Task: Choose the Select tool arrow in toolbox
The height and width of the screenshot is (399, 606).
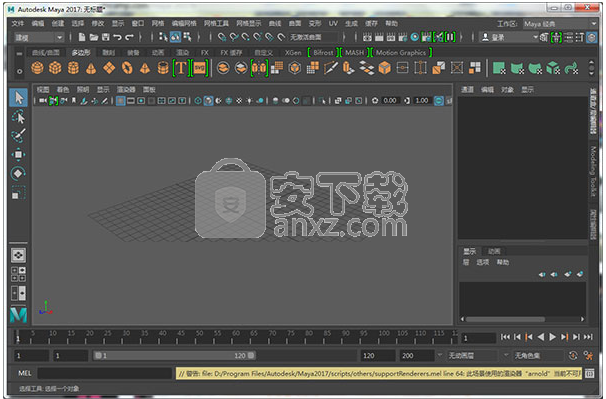Action: (x=19, y=97)
